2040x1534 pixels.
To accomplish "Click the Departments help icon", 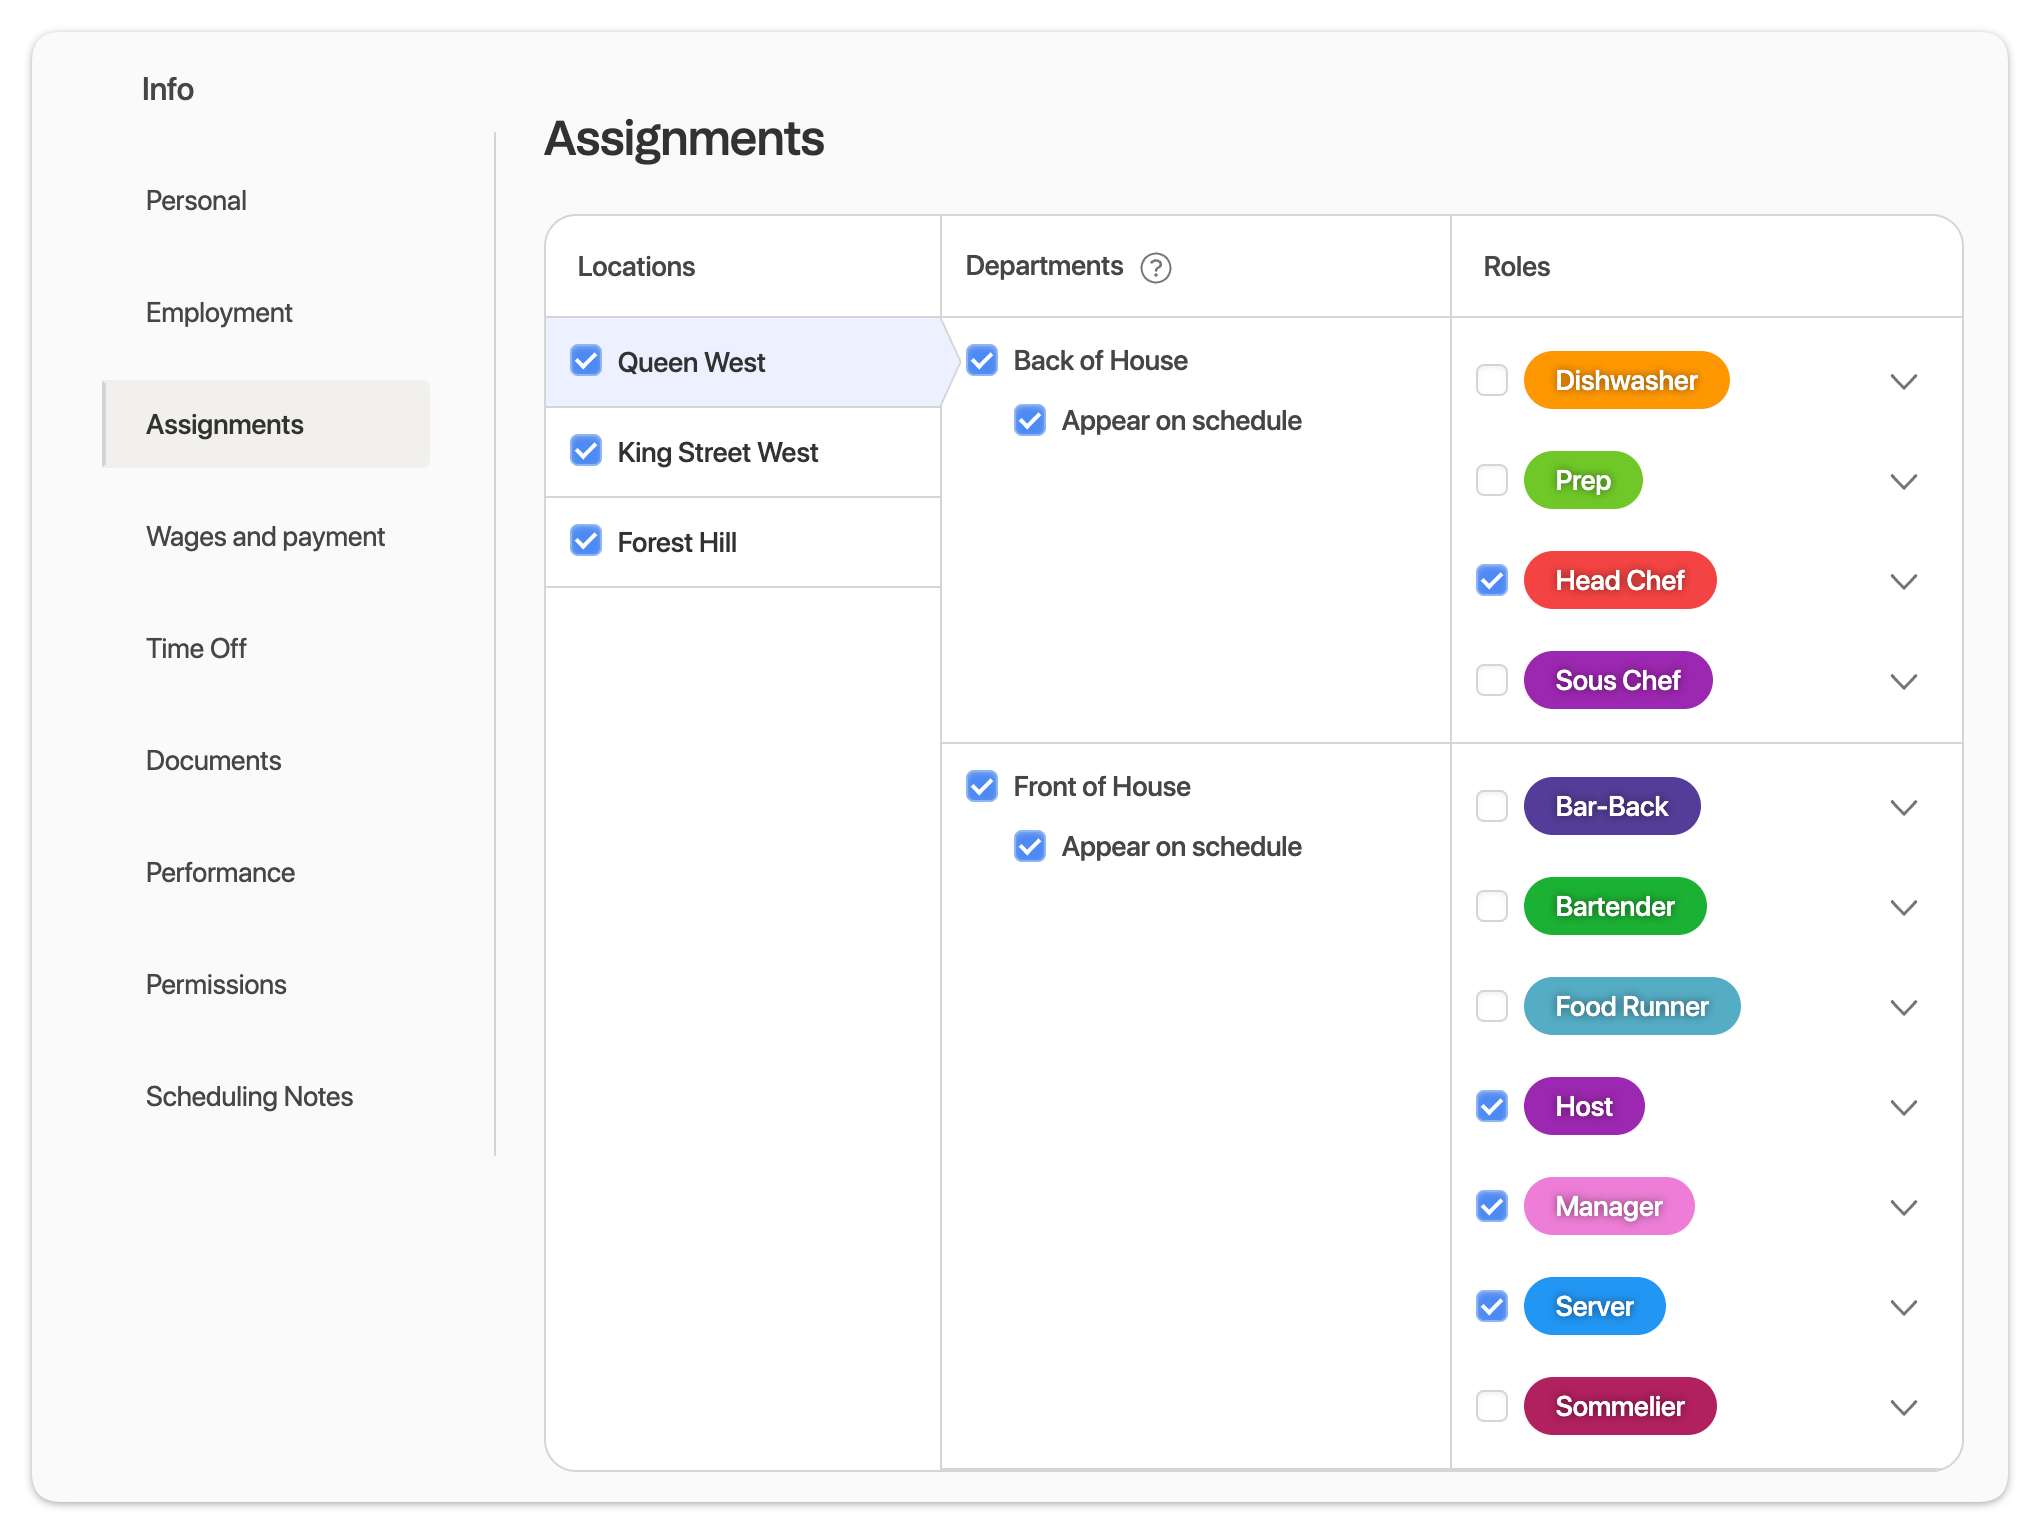I will [x=1156, y=267].
